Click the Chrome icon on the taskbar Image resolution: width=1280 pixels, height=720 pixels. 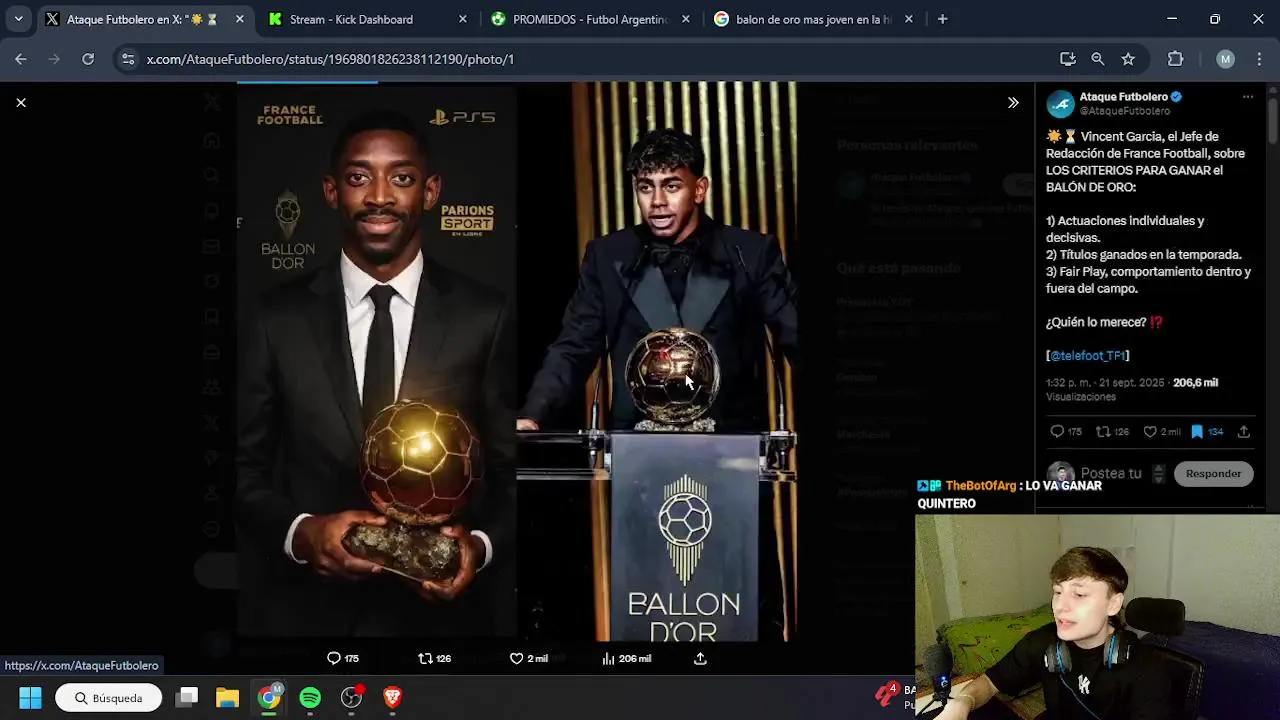coord(269,697)
